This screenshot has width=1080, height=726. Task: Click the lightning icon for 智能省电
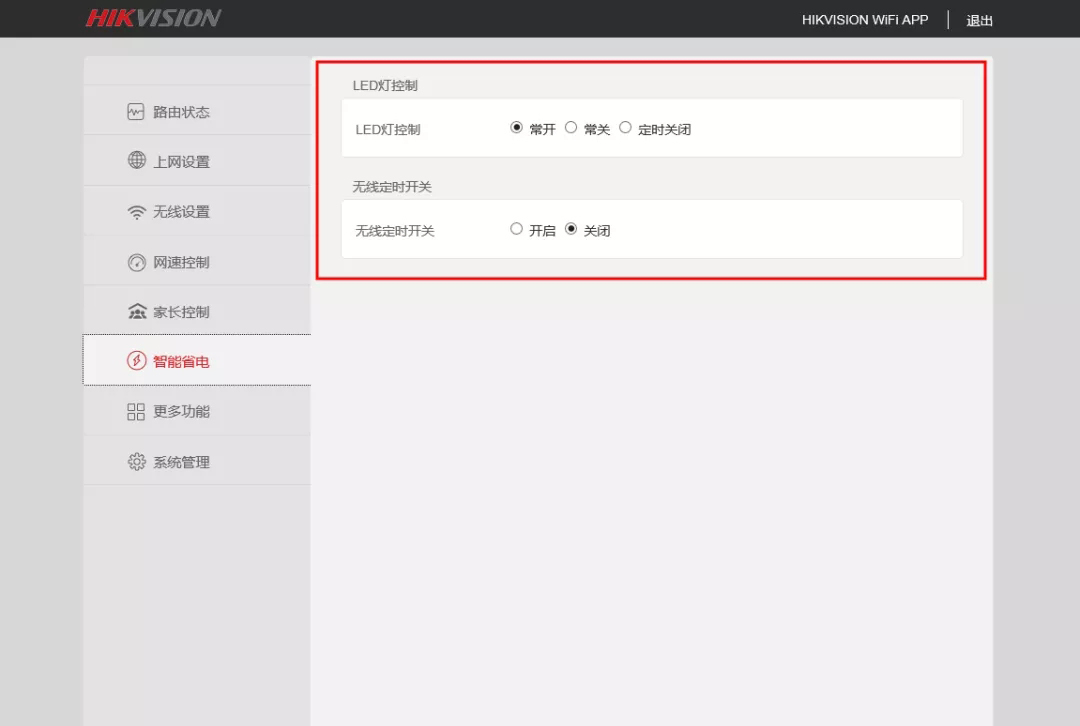click(137, 361)
